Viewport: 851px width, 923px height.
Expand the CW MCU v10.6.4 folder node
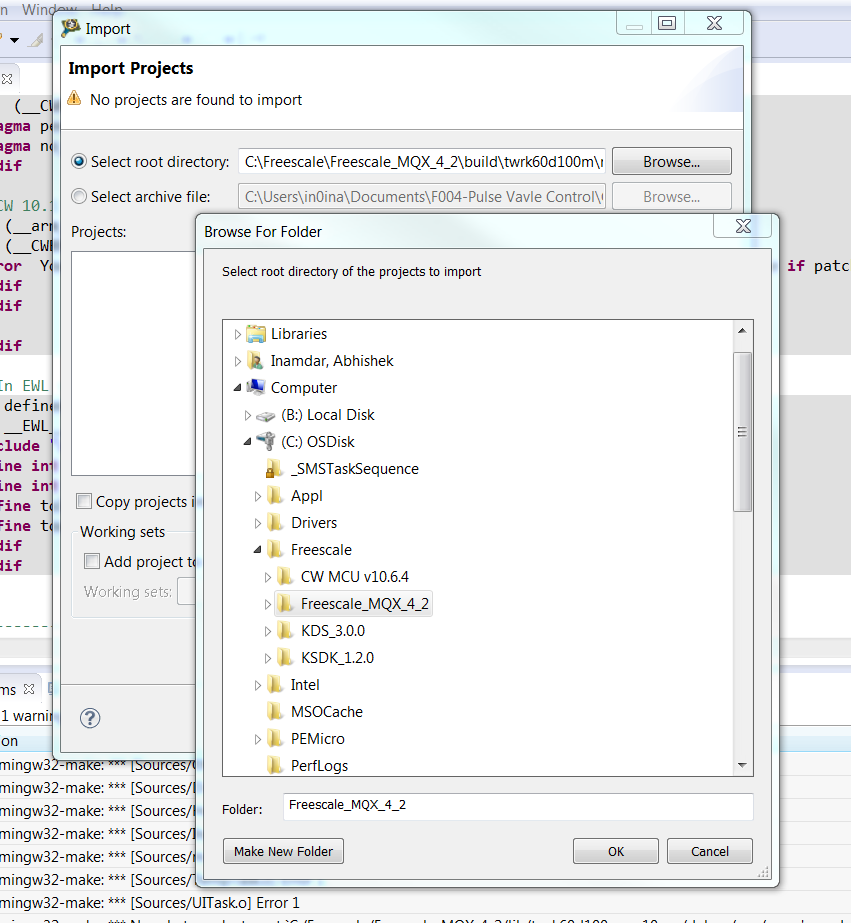(x=268, y=577)
